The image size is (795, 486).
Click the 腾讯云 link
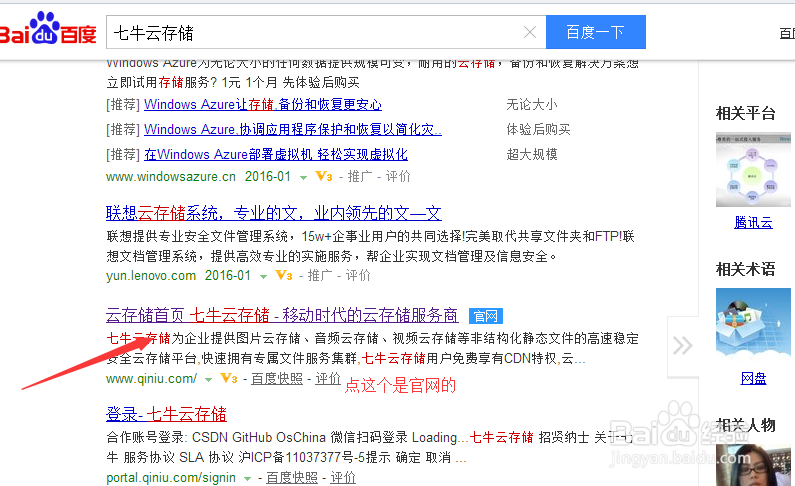click(x=753, y=222)
